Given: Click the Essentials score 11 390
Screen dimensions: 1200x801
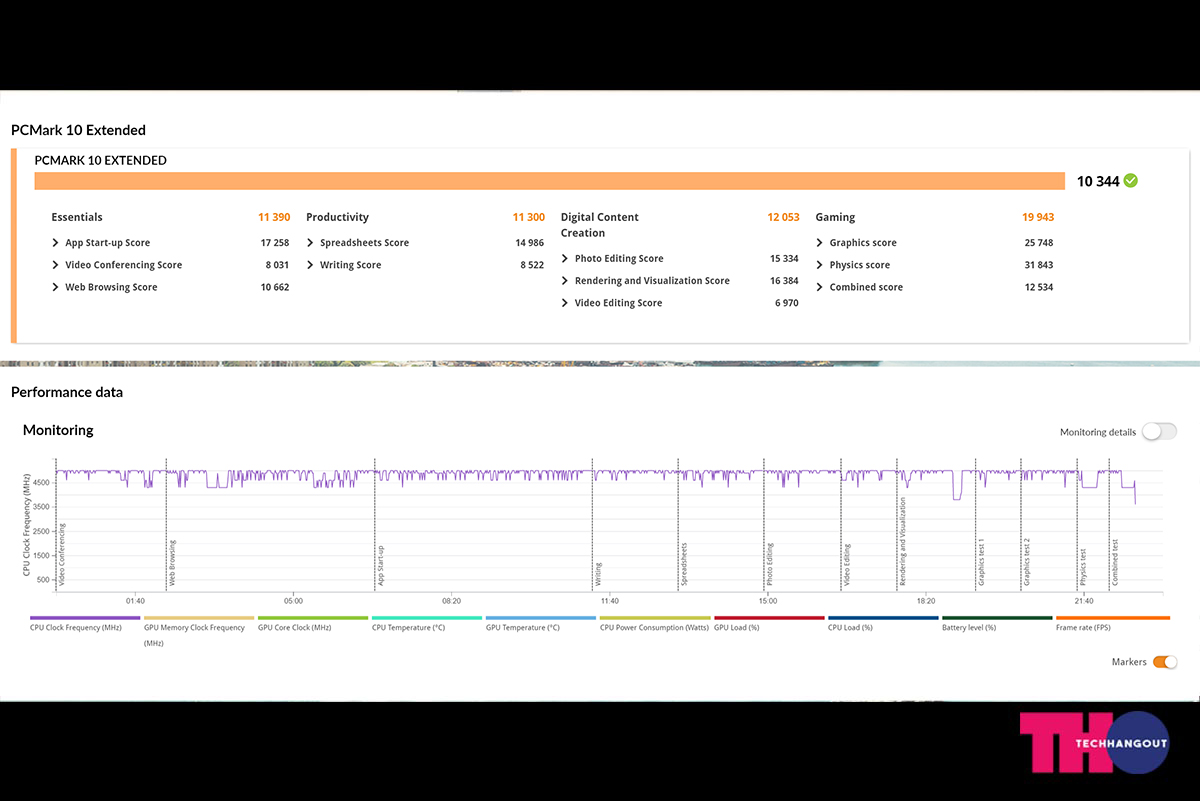Looking at the screenshot, I should (274, 217).
